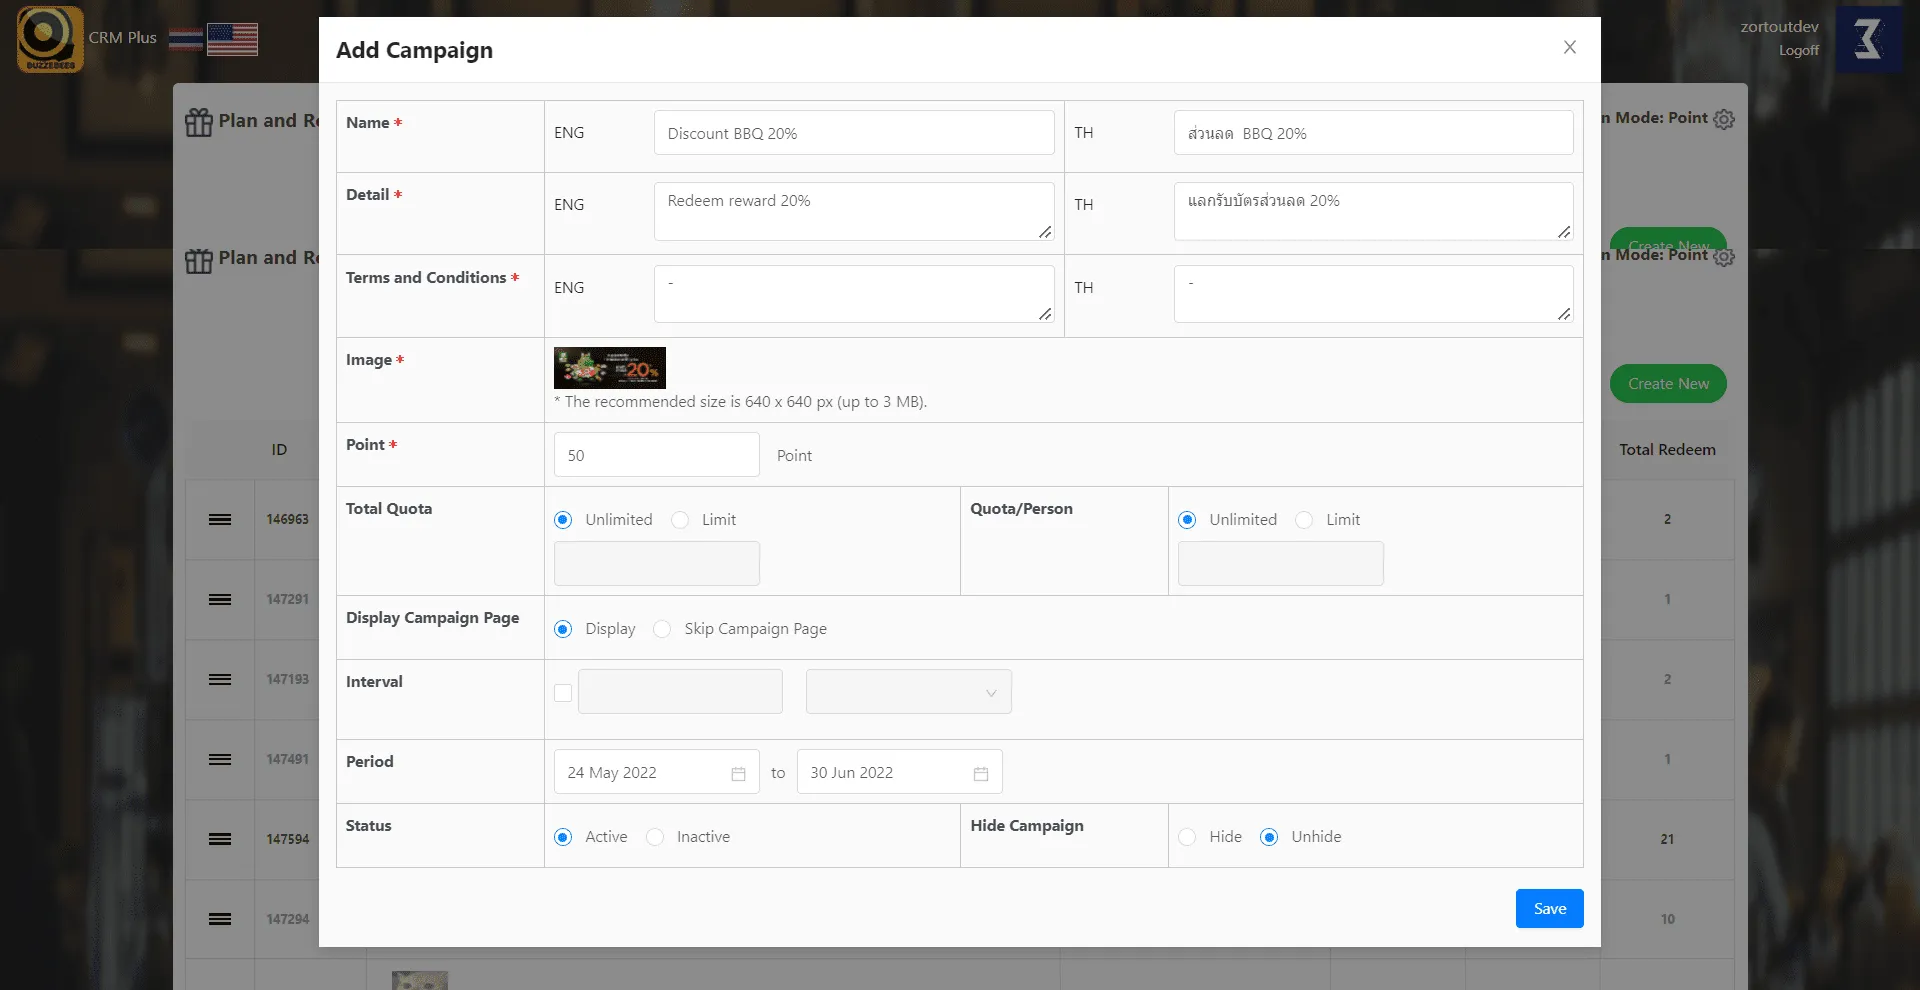Click the campaign image thumbnail
Image resolution: width=1920 pixels, height=990 pixels.
(x=609, y=368)
